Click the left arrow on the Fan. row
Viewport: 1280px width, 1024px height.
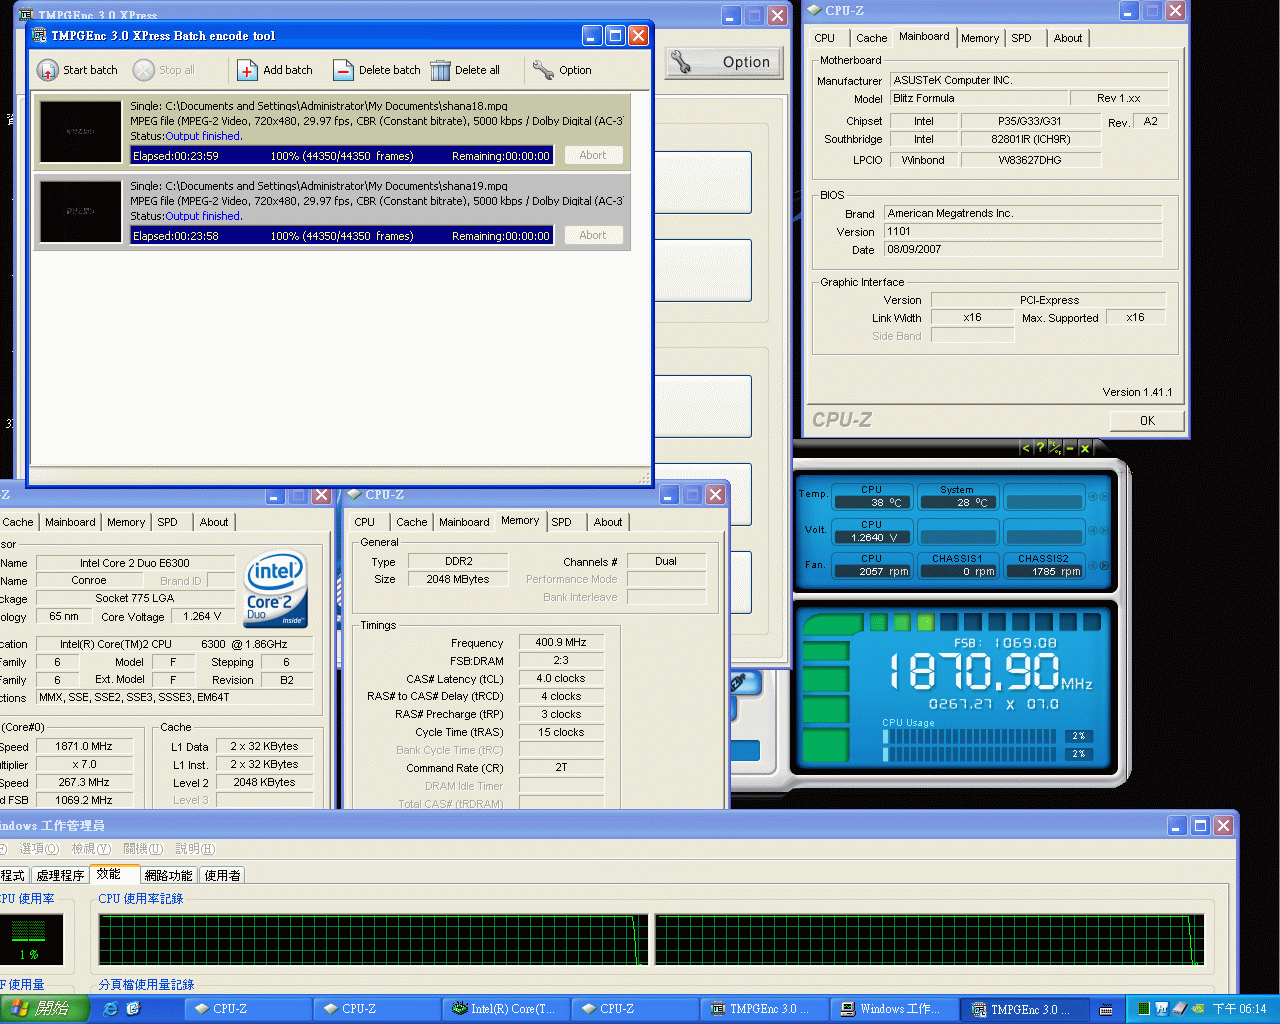tap(1093, 566)
